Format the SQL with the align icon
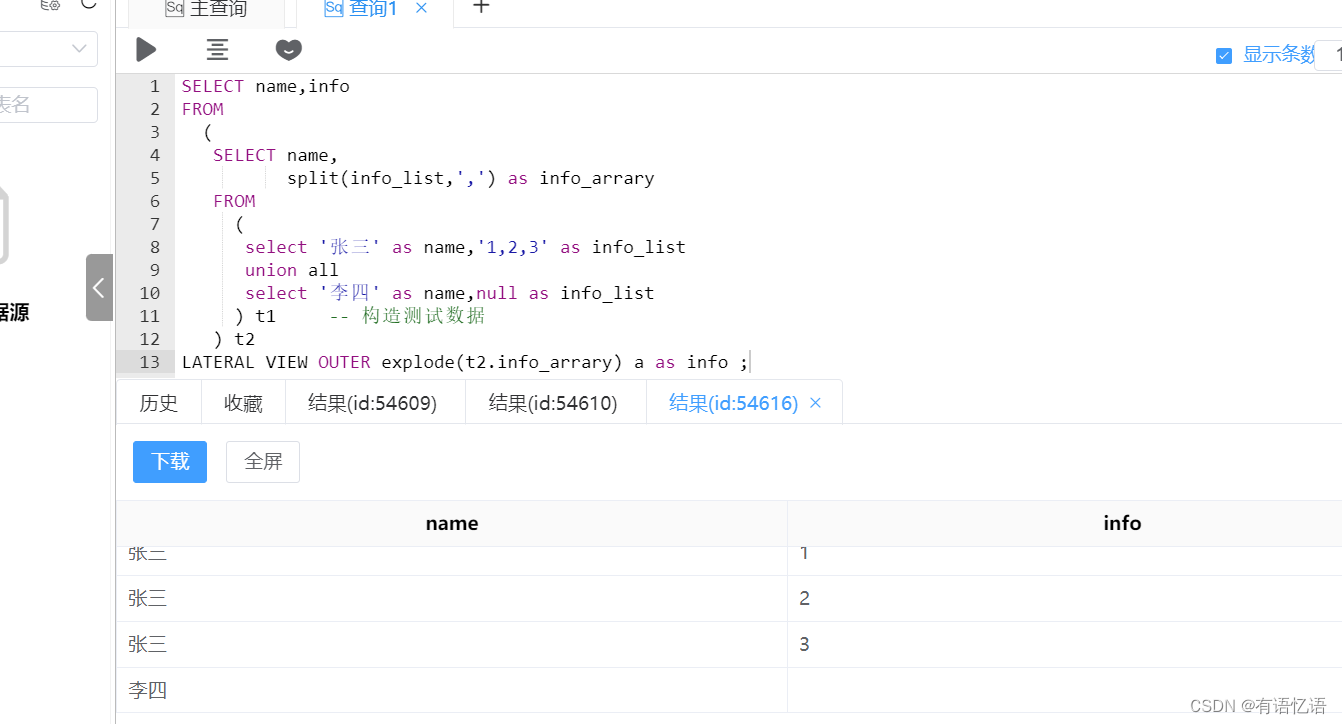Viewport: 1342px width, 724px height. click(217, 49)
